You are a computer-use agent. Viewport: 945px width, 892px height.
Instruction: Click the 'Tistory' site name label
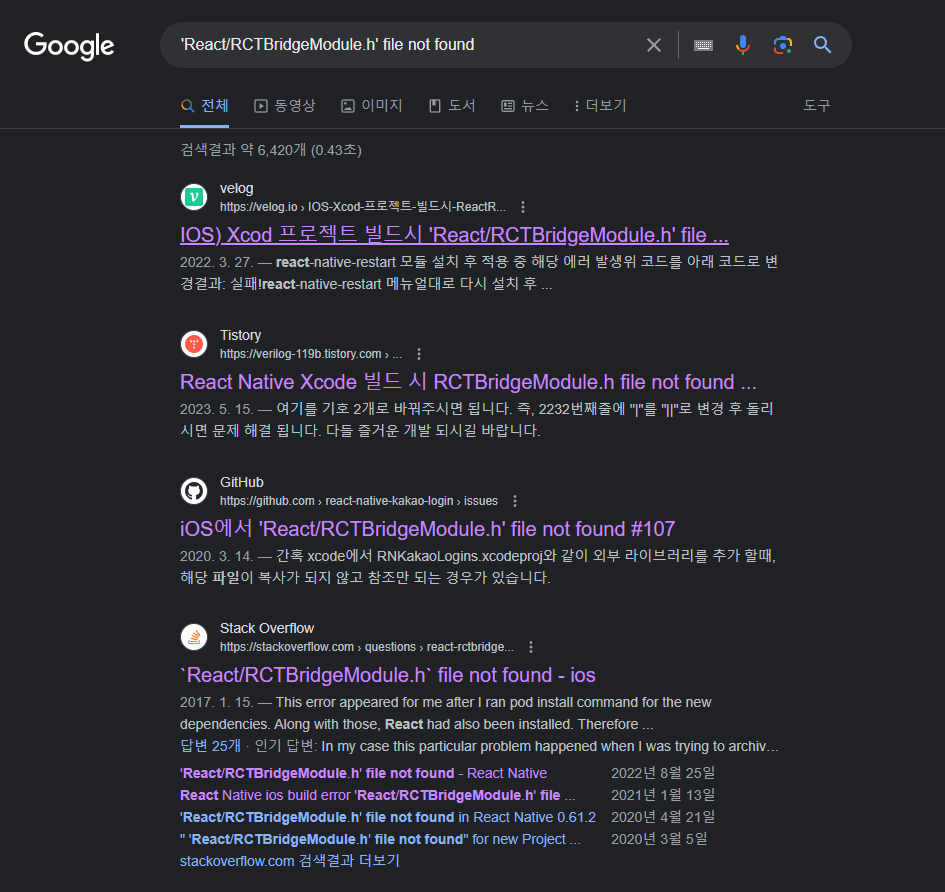click(x=240, y=336)
